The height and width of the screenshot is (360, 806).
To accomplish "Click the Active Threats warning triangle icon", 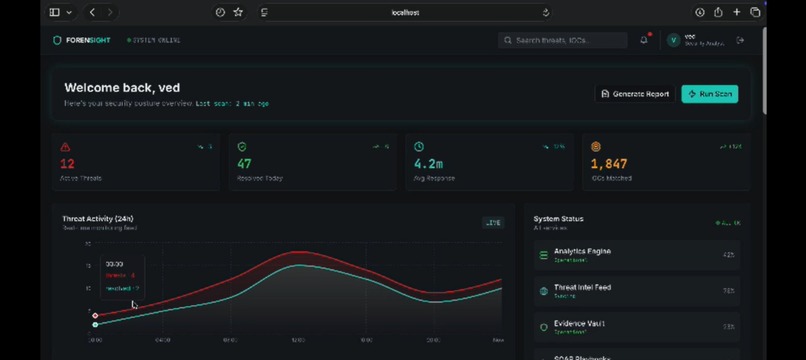I will [65, 147].
